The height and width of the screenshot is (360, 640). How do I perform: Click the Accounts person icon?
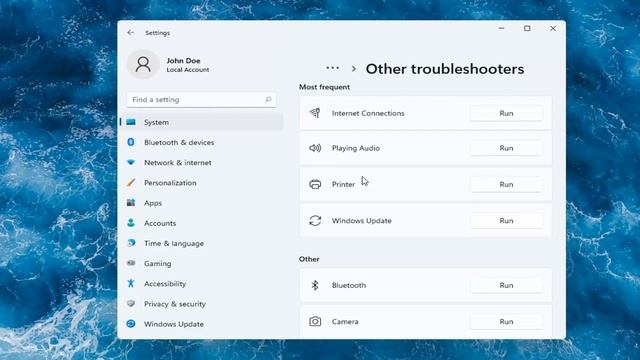click(131, 223)
